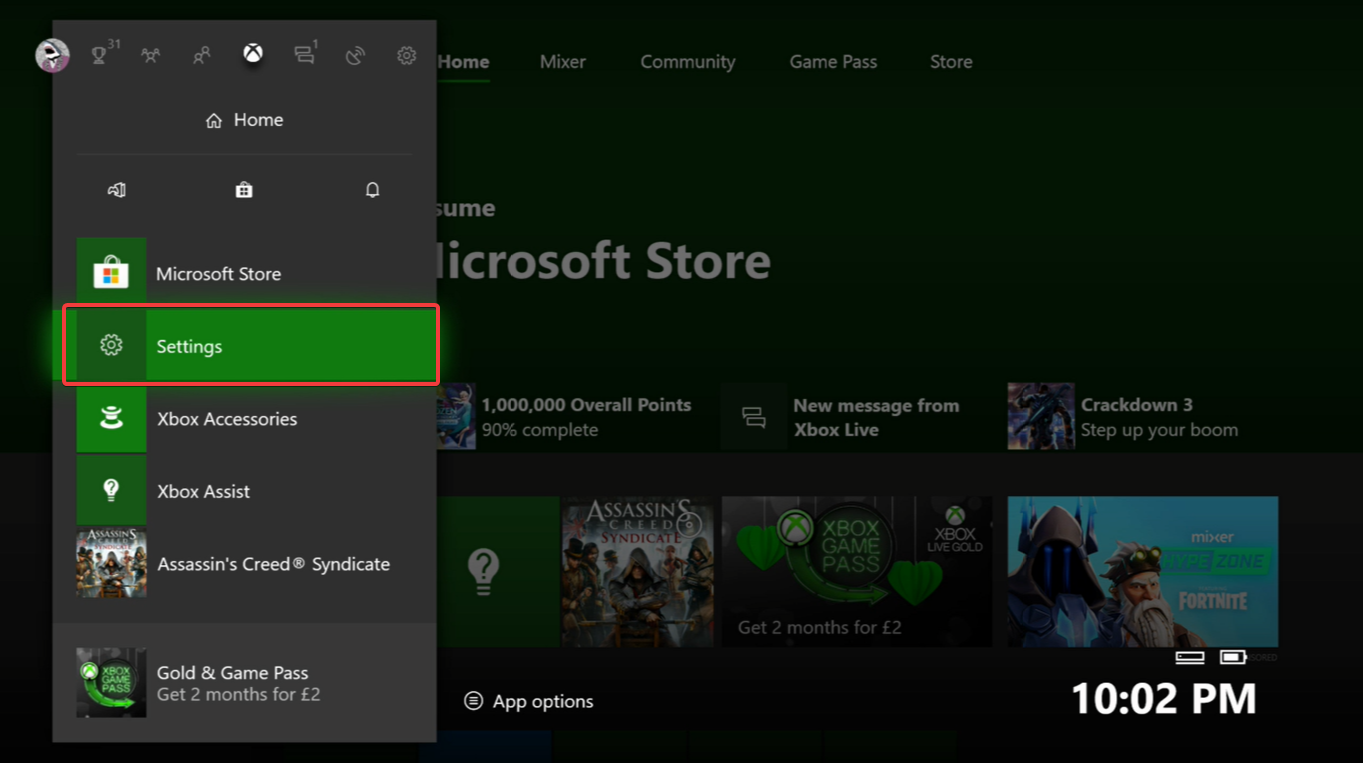This screenshot has width=1363, height=763.
Task: Switch to the Store tab
Action: (x=951, y=62)
